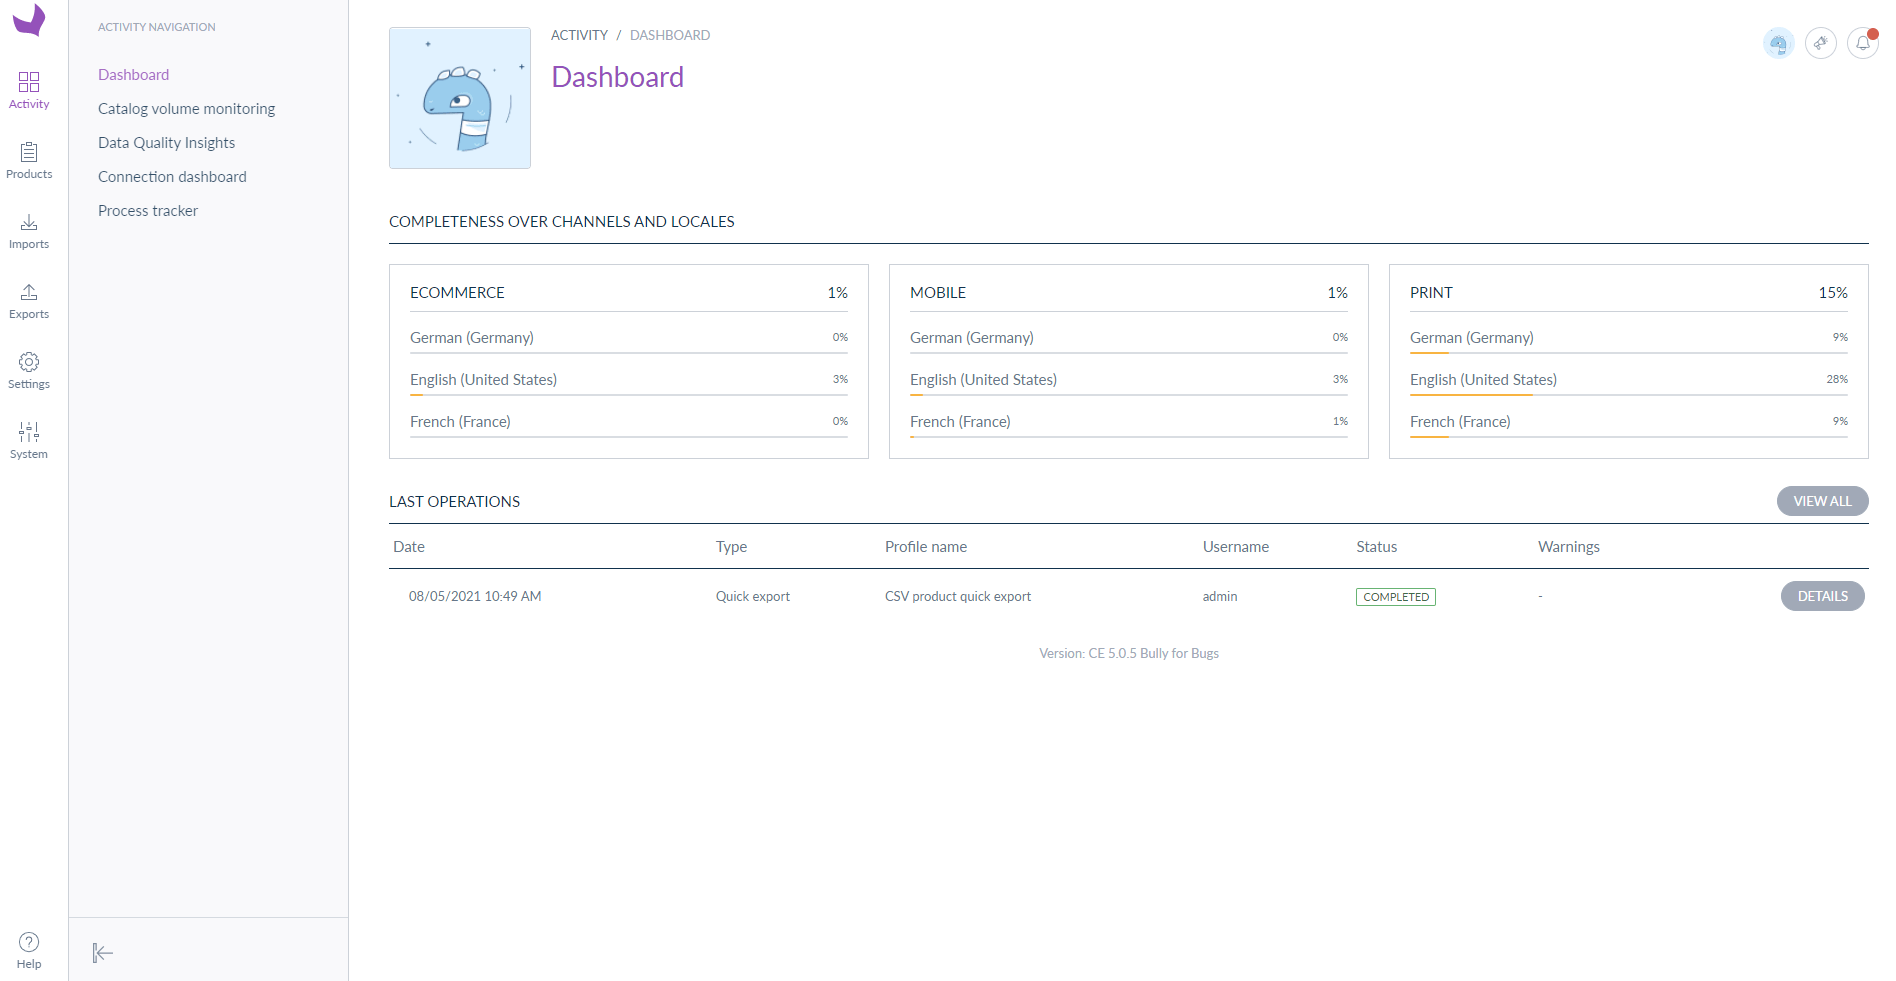Open Data Quality Insights

pyautogui.click(x=166, y=143)
